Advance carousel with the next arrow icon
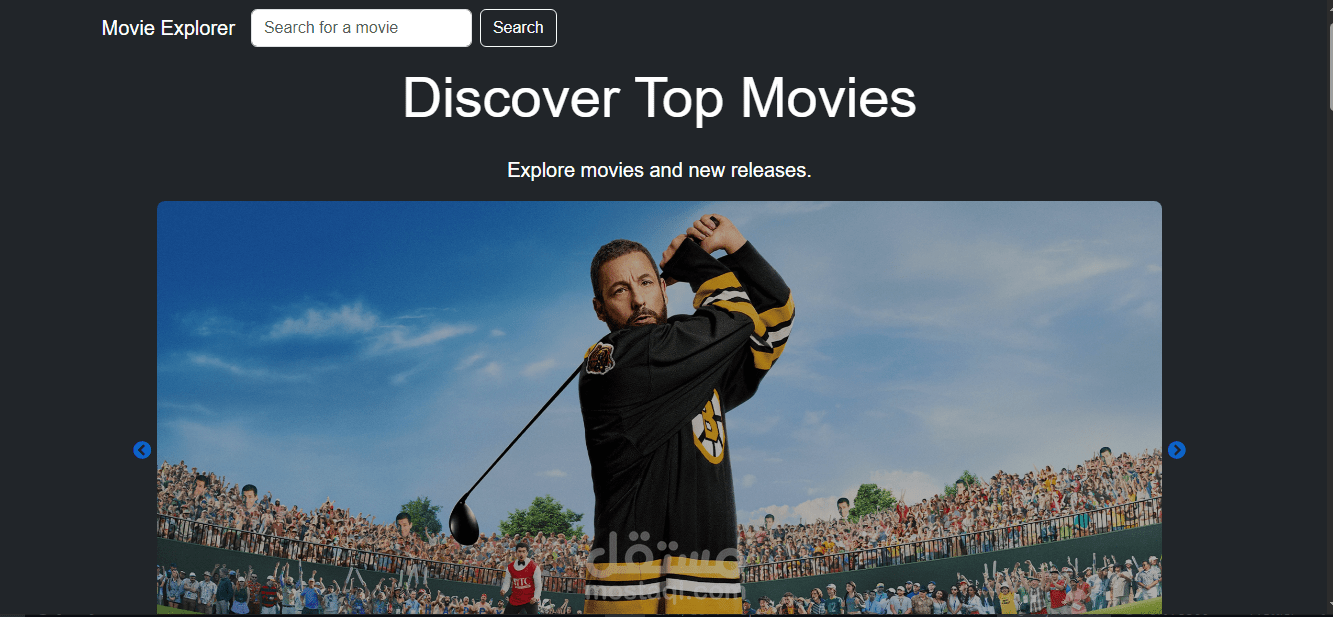 tap(1177, 450)
